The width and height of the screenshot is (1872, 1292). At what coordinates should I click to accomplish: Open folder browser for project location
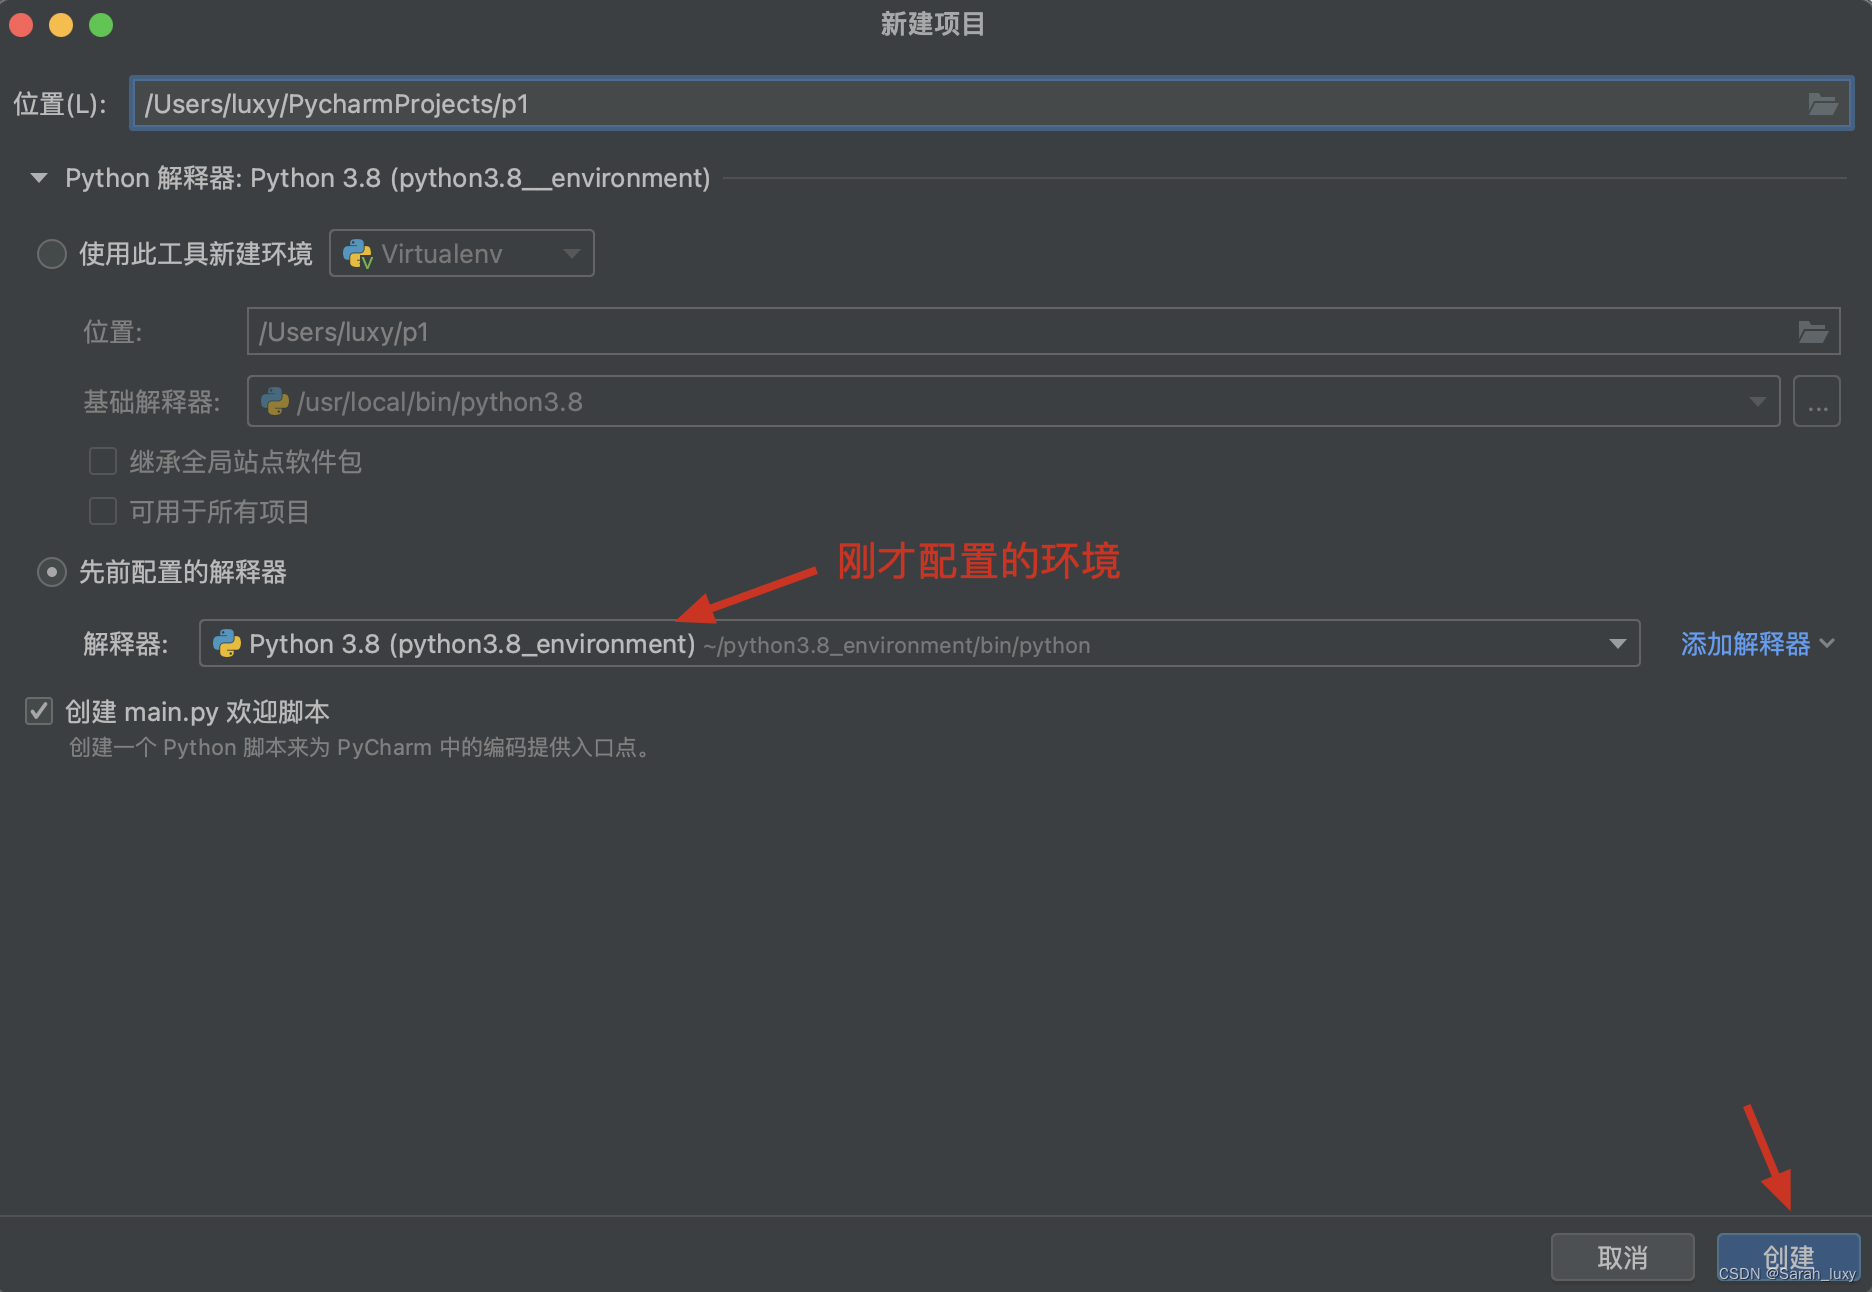tap(1822, 104)
